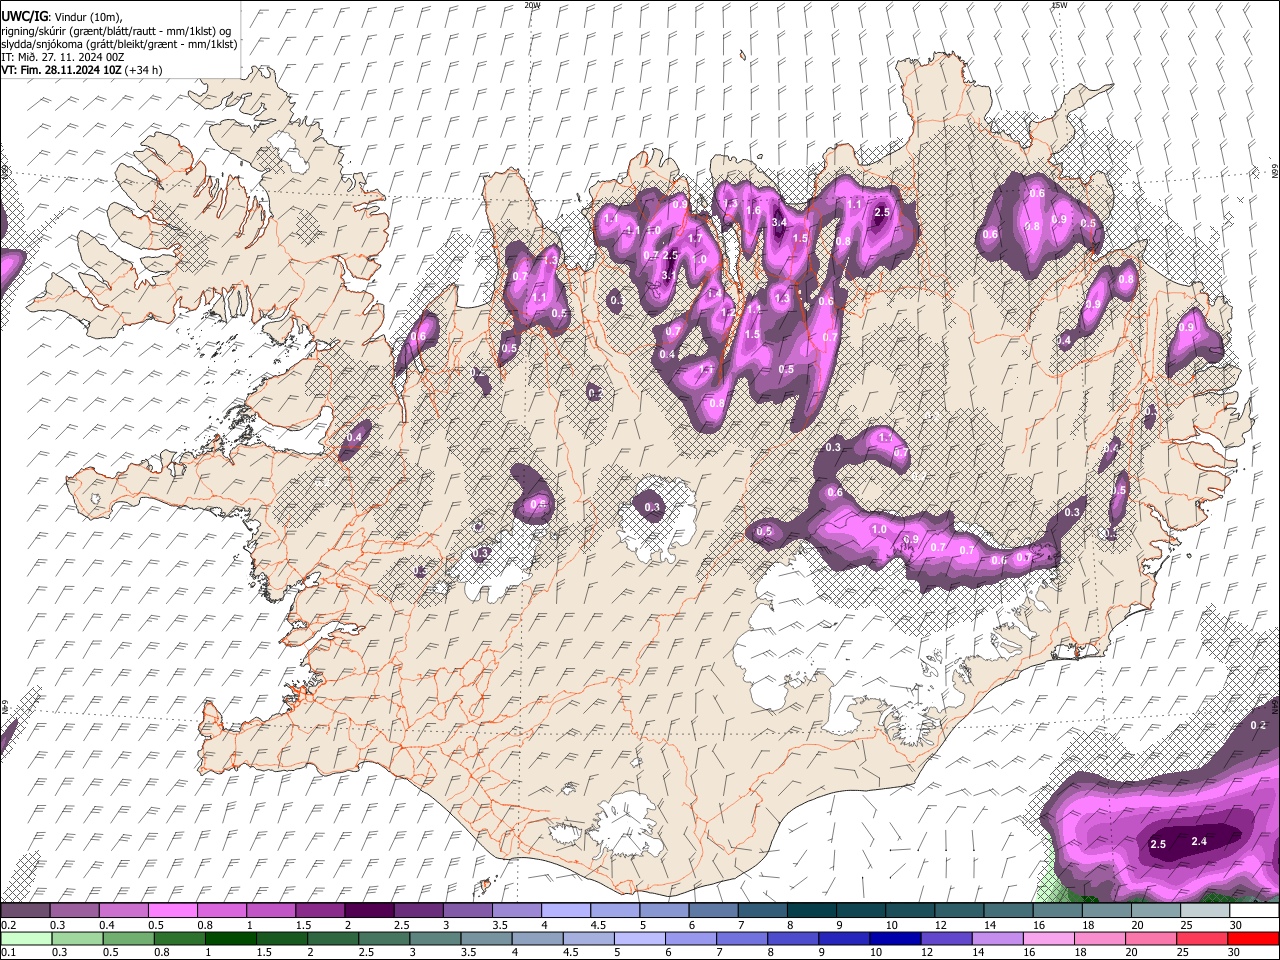Select the upper legend swatch between 0.8 and 1
This screenshot has width=1280, height=960.
point(221,911)
